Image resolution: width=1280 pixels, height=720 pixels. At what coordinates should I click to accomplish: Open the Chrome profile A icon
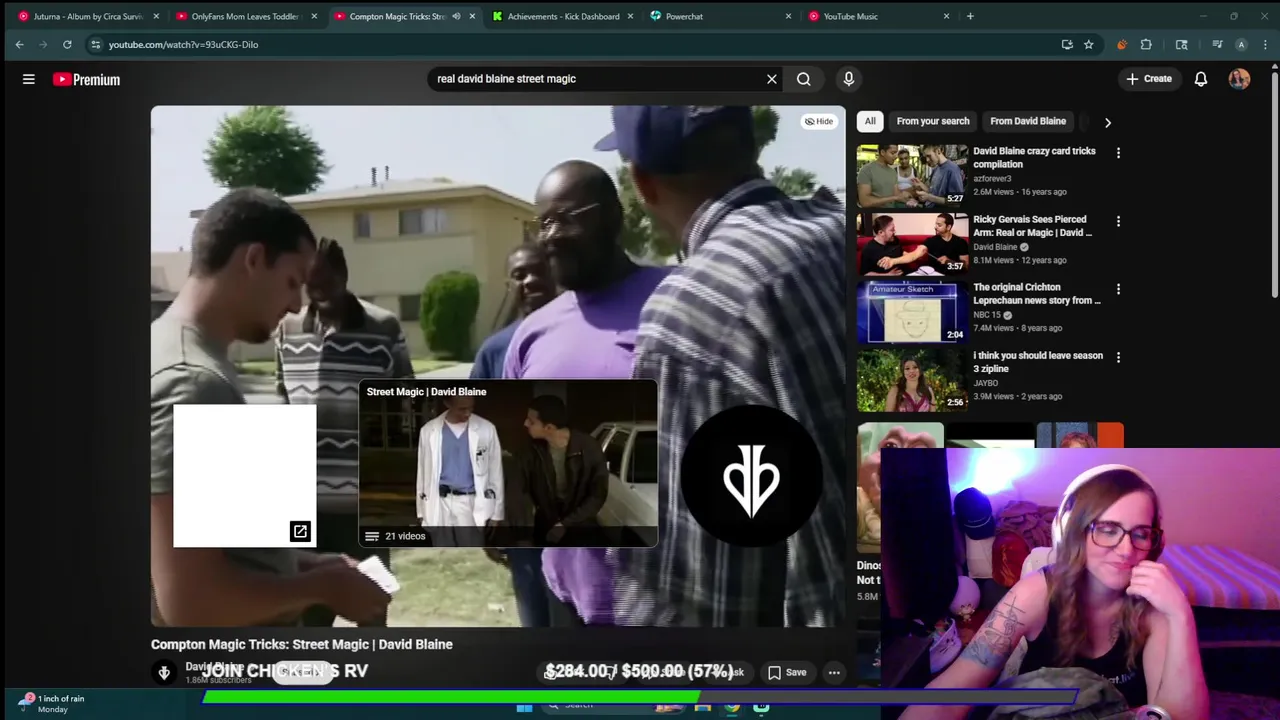pos(1241,44)
